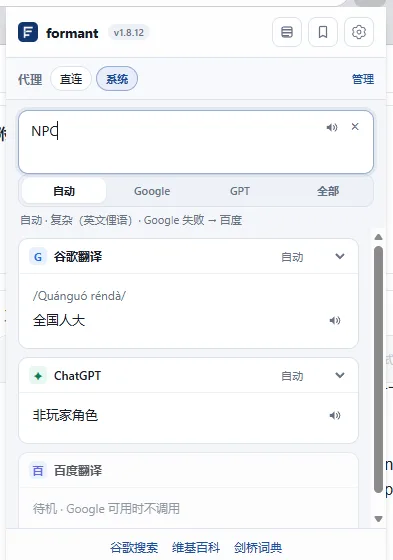Play audio for 非玩家角色 translation
The height and width of the screenshot is (560, 393).
[335, 415]
